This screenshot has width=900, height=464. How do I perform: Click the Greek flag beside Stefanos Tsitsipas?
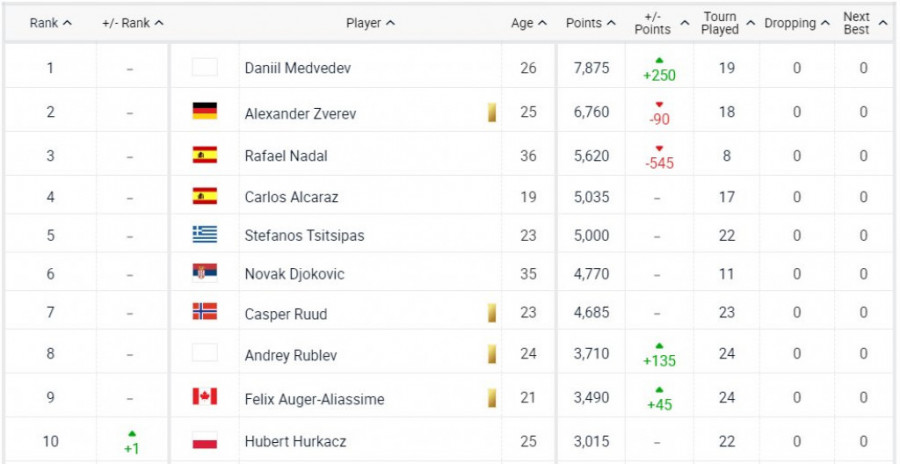pos(205,235)
